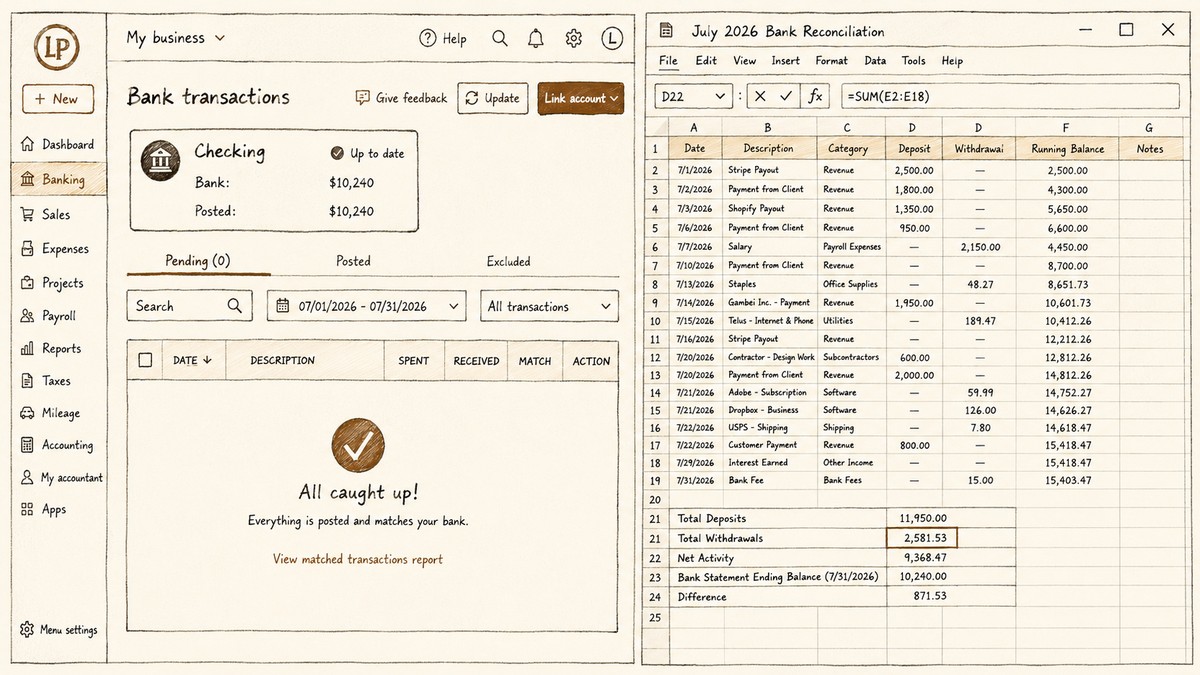Viewport: 1200px width, 675px height.
Task: Open View matched transactions report link
Action: 358,559
